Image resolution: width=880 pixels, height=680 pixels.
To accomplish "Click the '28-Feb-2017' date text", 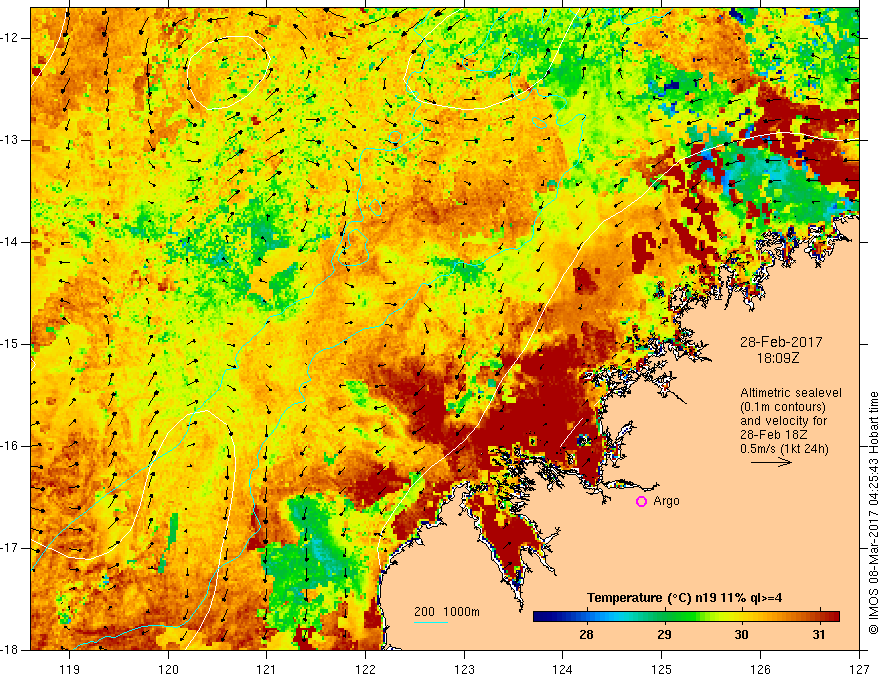I will click(x=781, y=342).
